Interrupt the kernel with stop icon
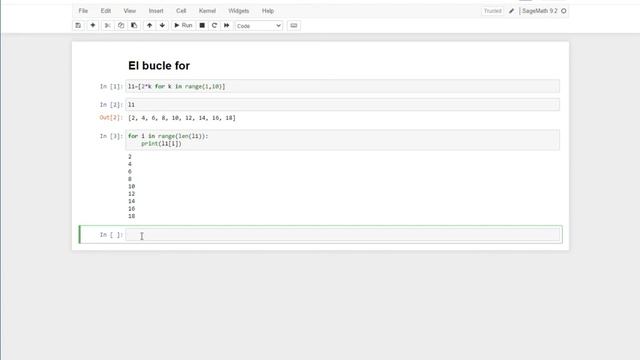640x360 pixels. (202, 25)
